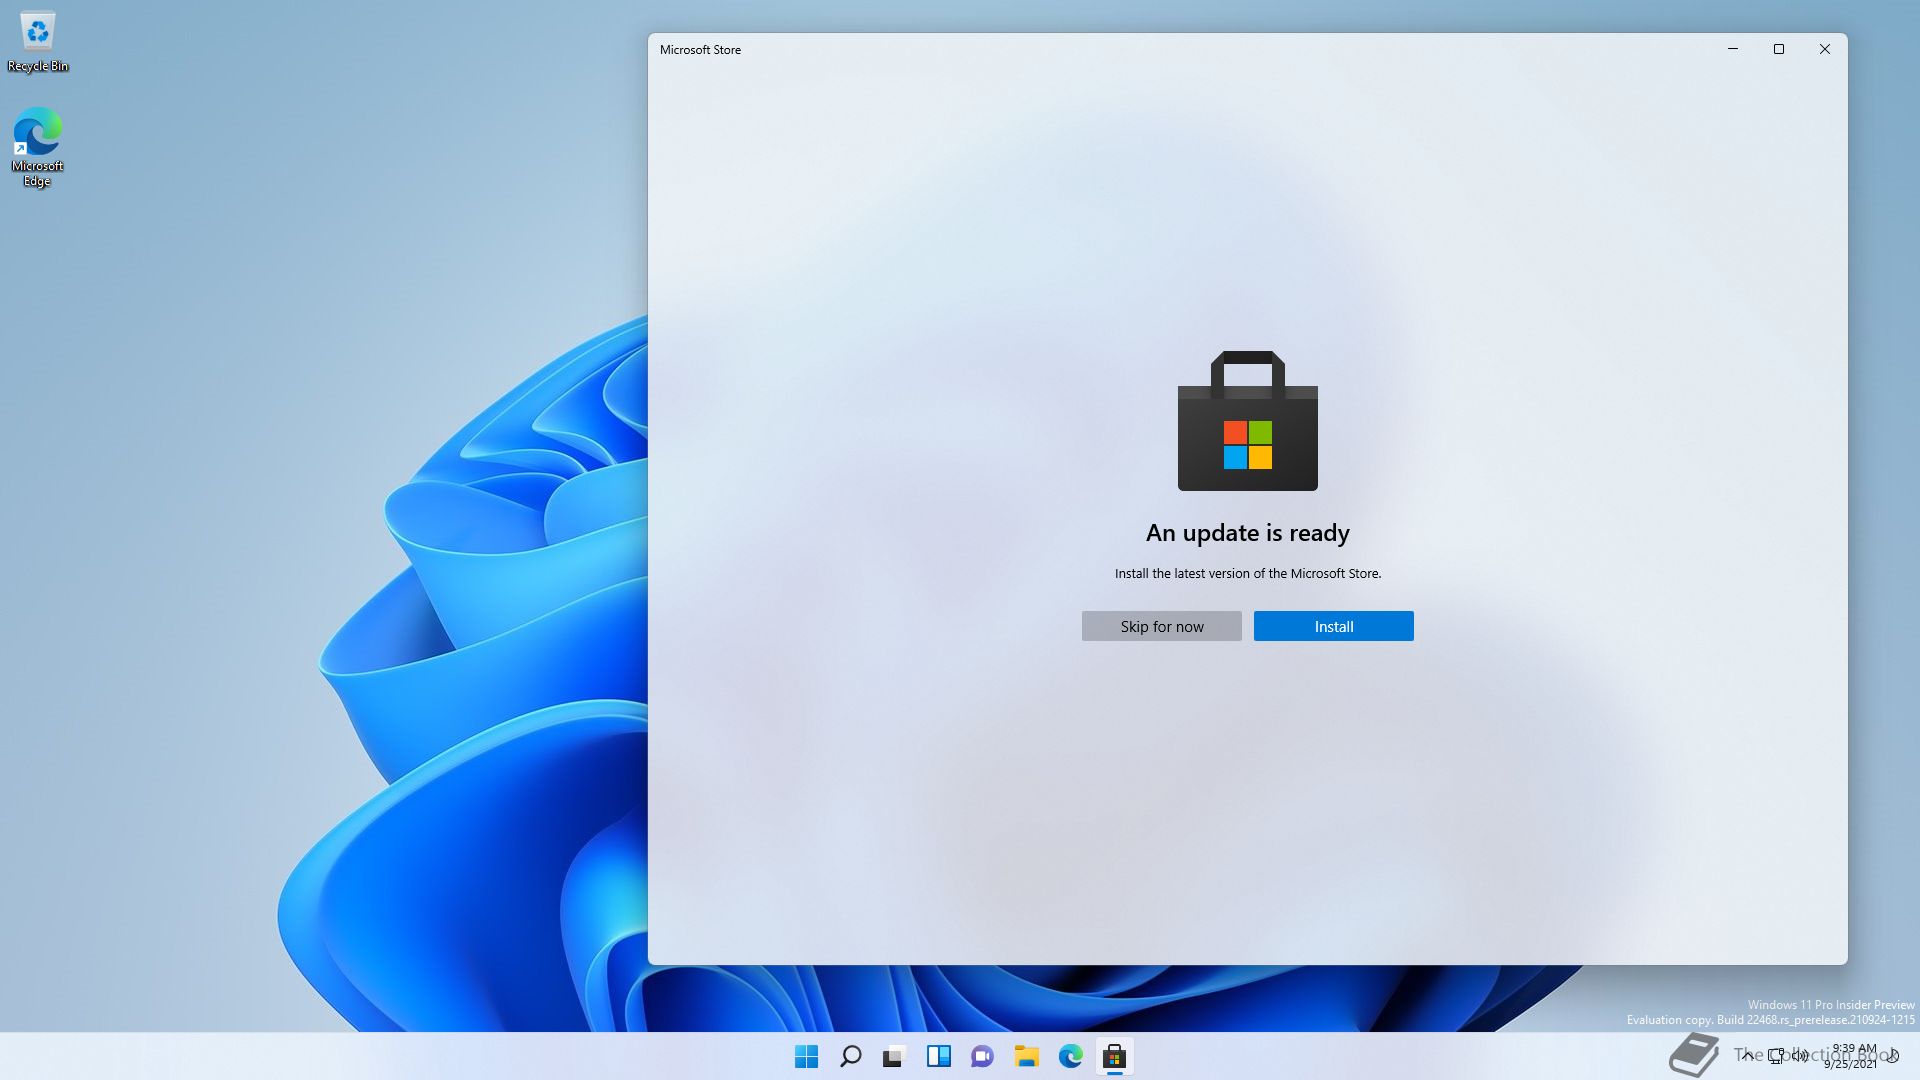
Task: Install the Microsoft Store update
Action: click(1333, 626)
